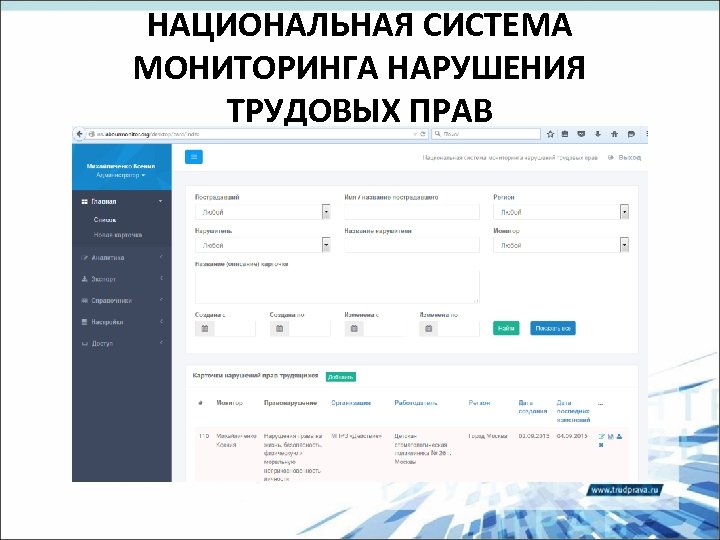
Task: Click the reload icon in address bar
Action: coord(423,134)
